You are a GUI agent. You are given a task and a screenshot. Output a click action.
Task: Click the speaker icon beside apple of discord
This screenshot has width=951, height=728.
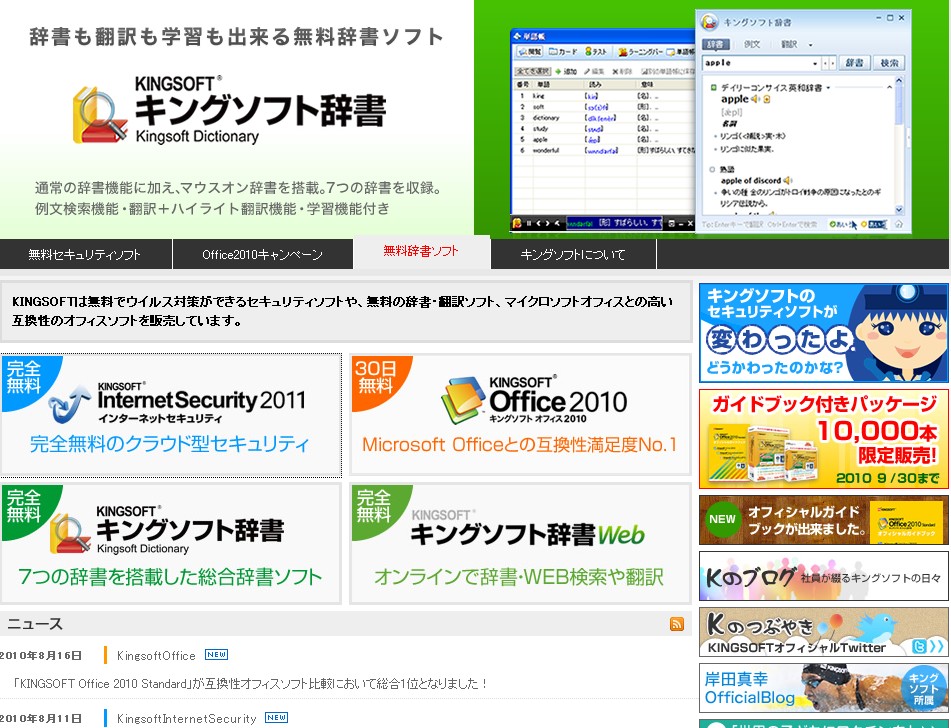pyautogui.click(x=788, y=180)
